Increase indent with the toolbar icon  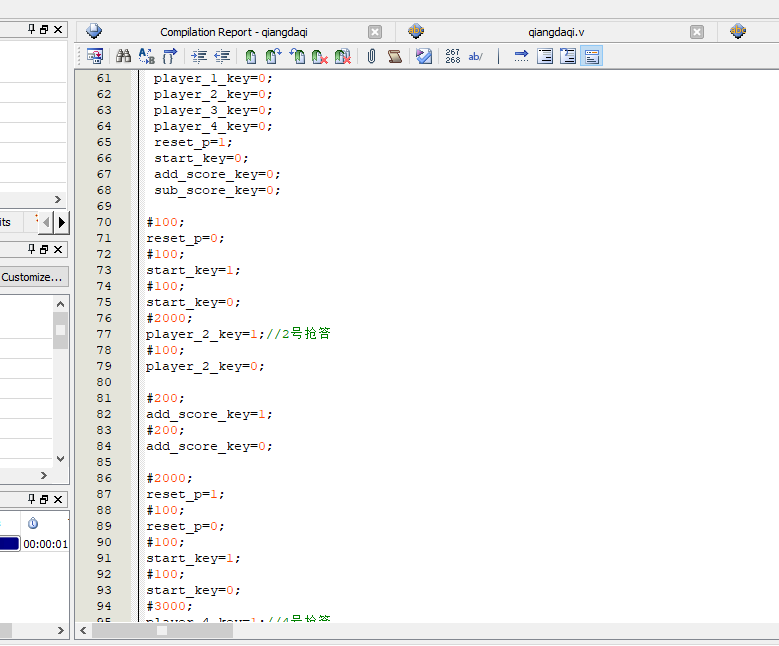pyautogui.click(x=199, y=56)
